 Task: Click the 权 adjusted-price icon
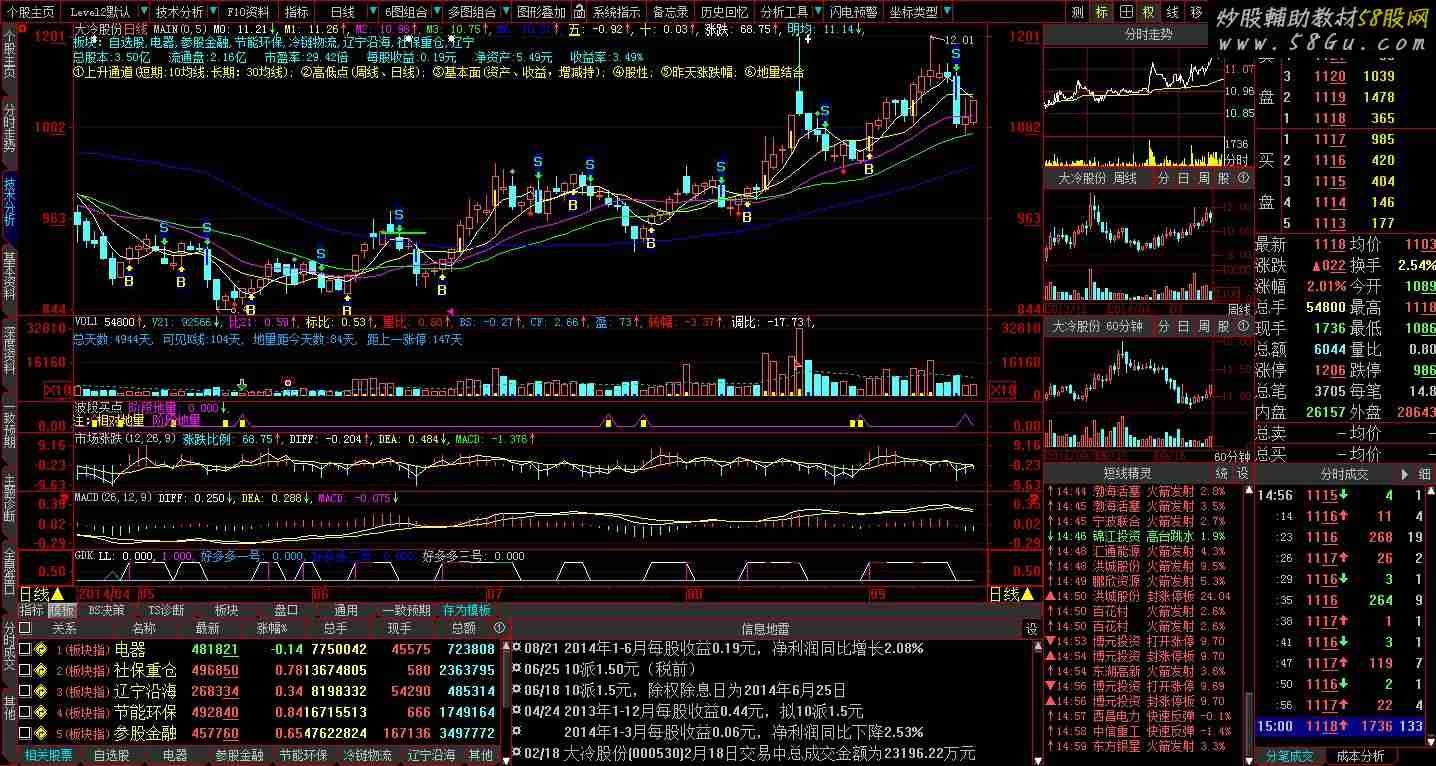tap(1149, 12)
